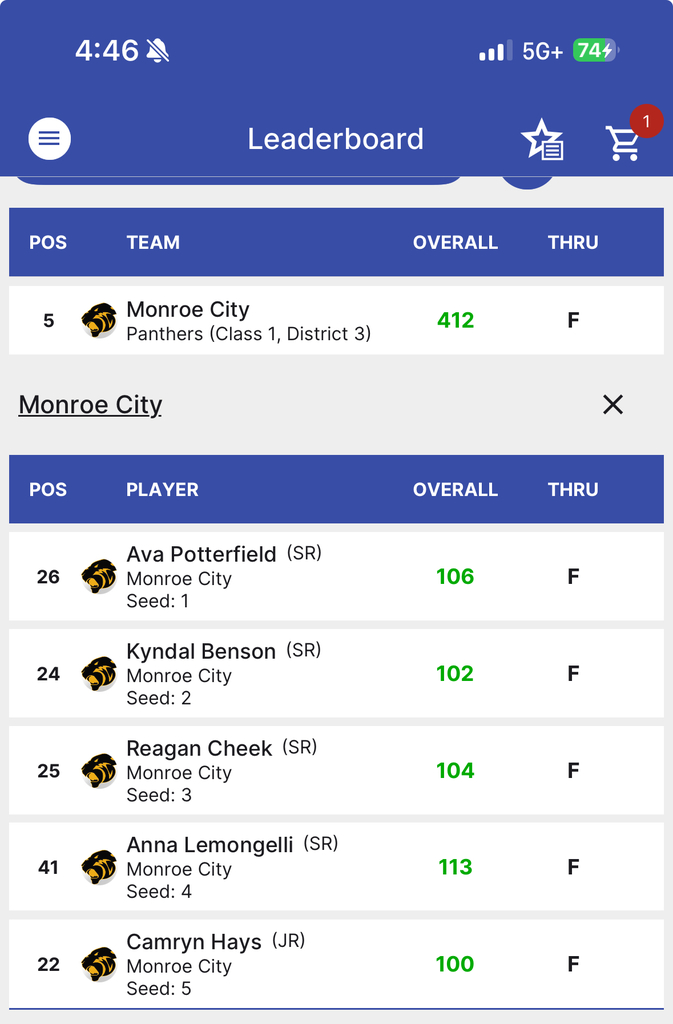Screen dimensions: 673x1024
Task: Open Kyndal Benson's player name
Action: pos(201,651)
